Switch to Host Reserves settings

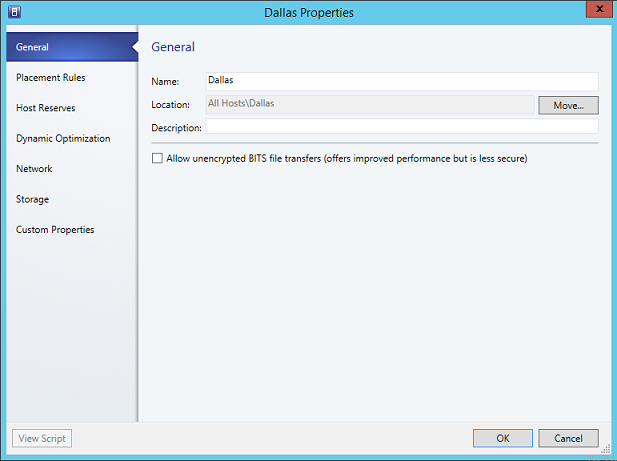pos(46,108)
